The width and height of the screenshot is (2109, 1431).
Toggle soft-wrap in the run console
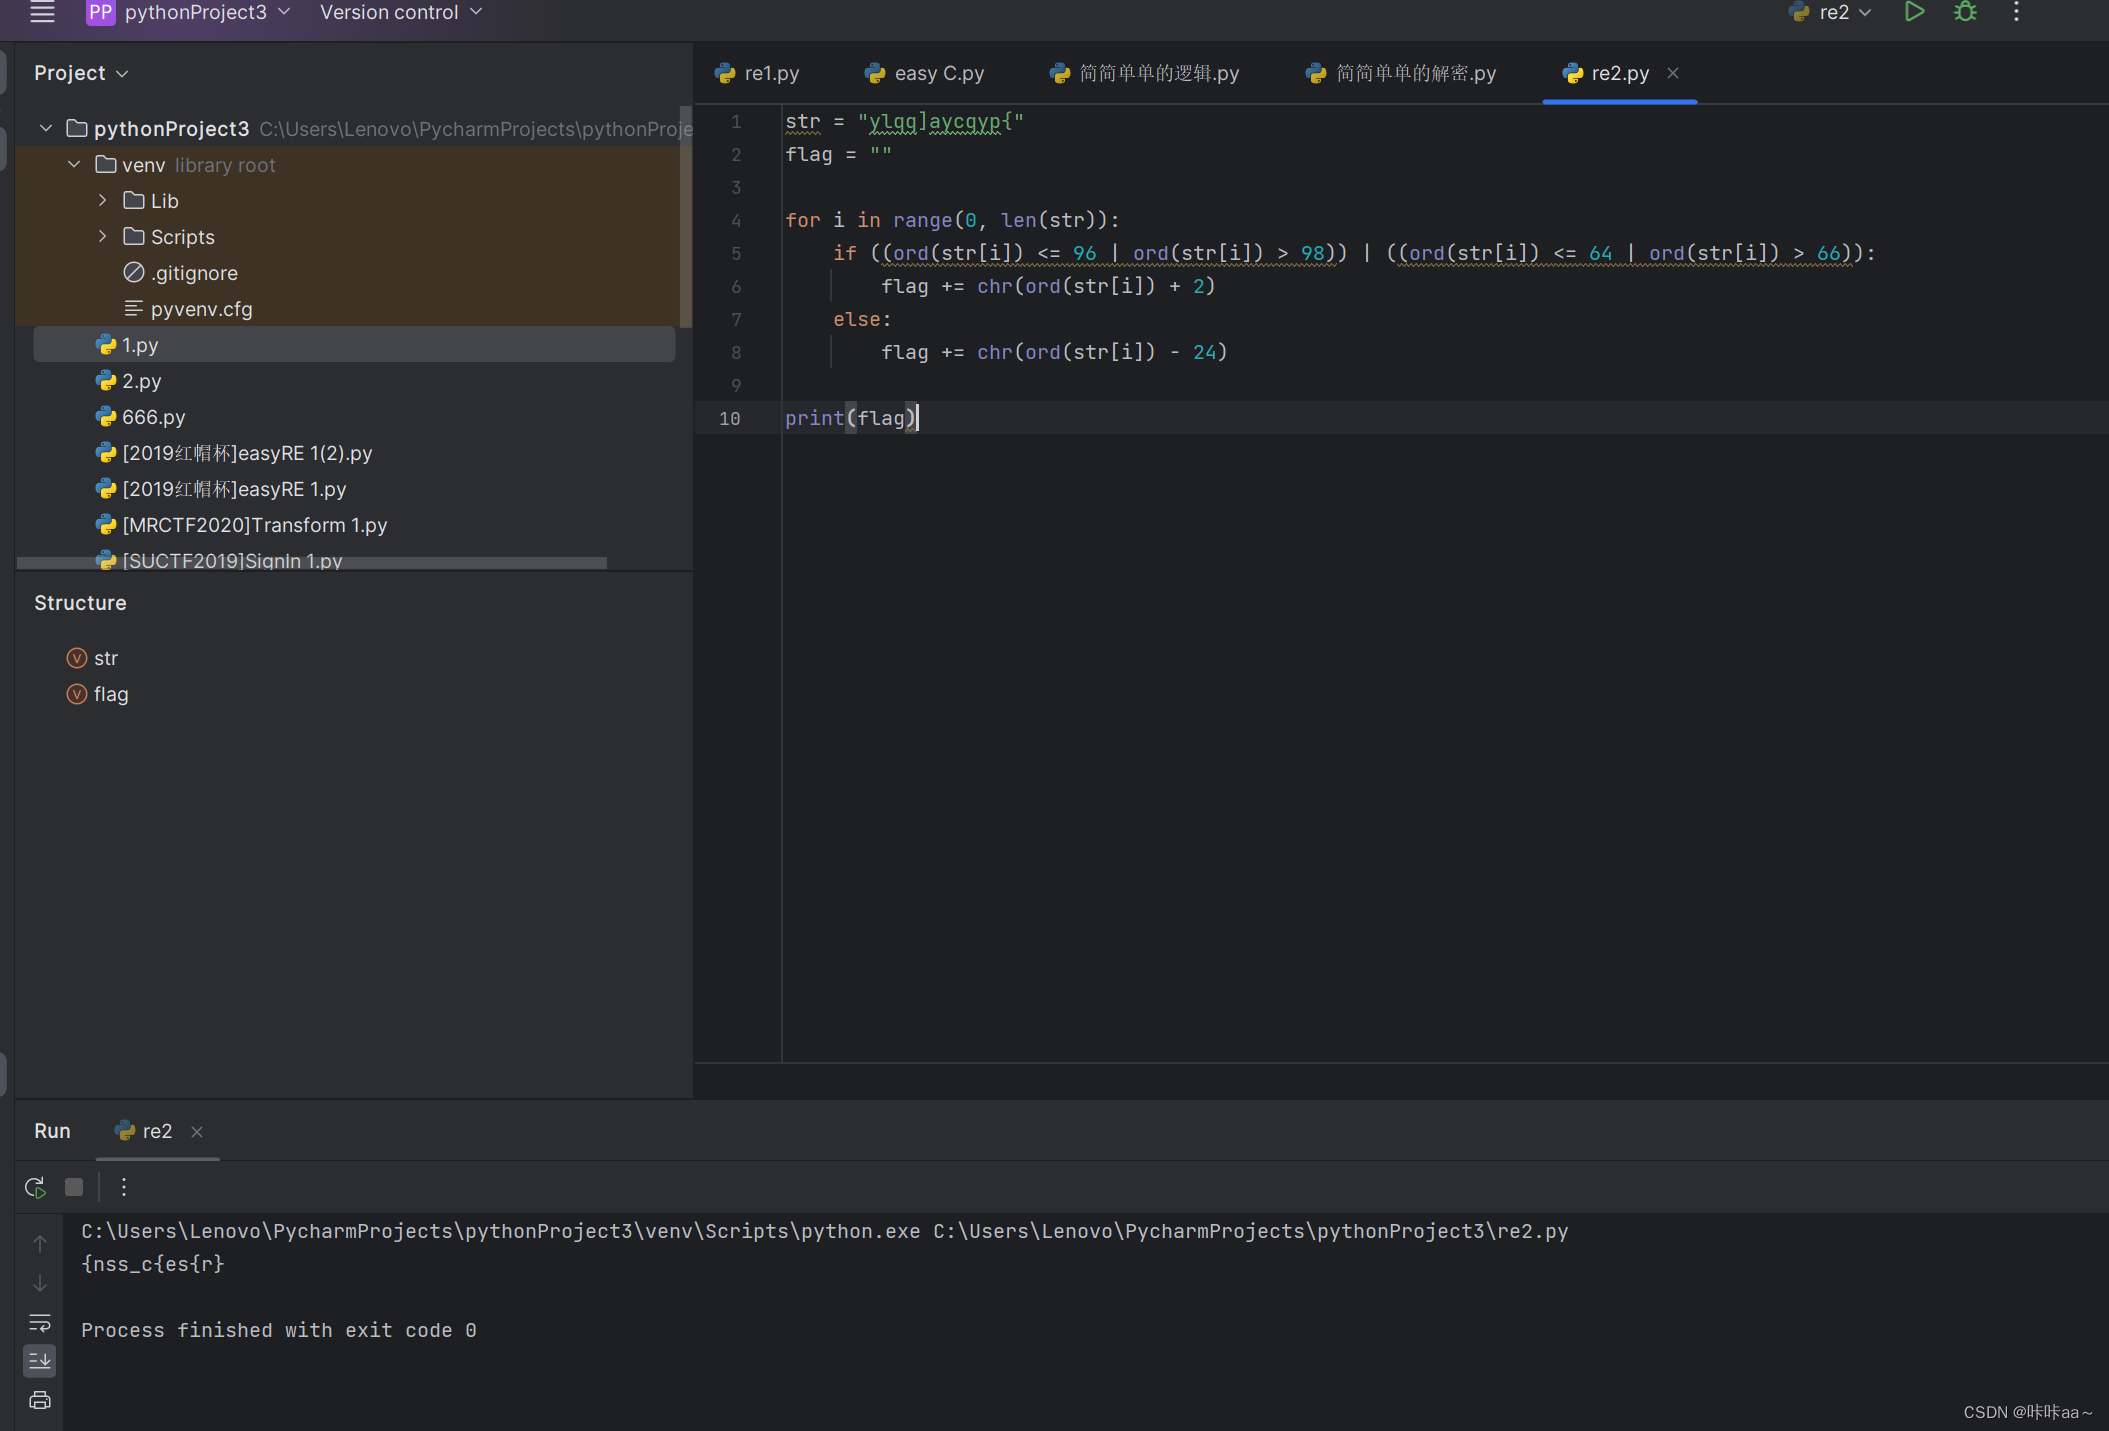(x=40, y=1322)
